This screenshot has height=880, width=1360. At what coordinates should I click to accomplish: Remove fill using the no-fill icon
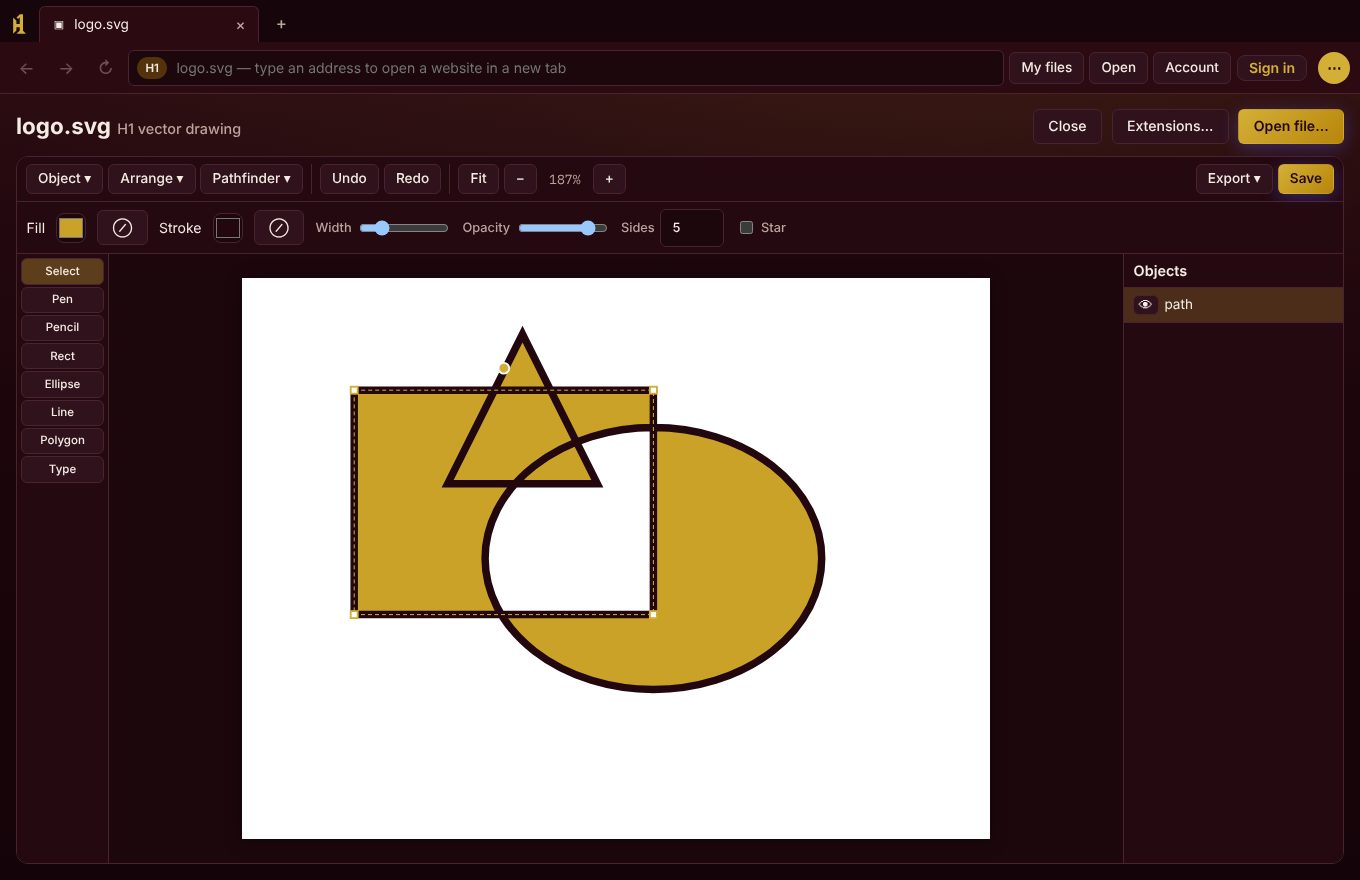(x=122, y=228)
